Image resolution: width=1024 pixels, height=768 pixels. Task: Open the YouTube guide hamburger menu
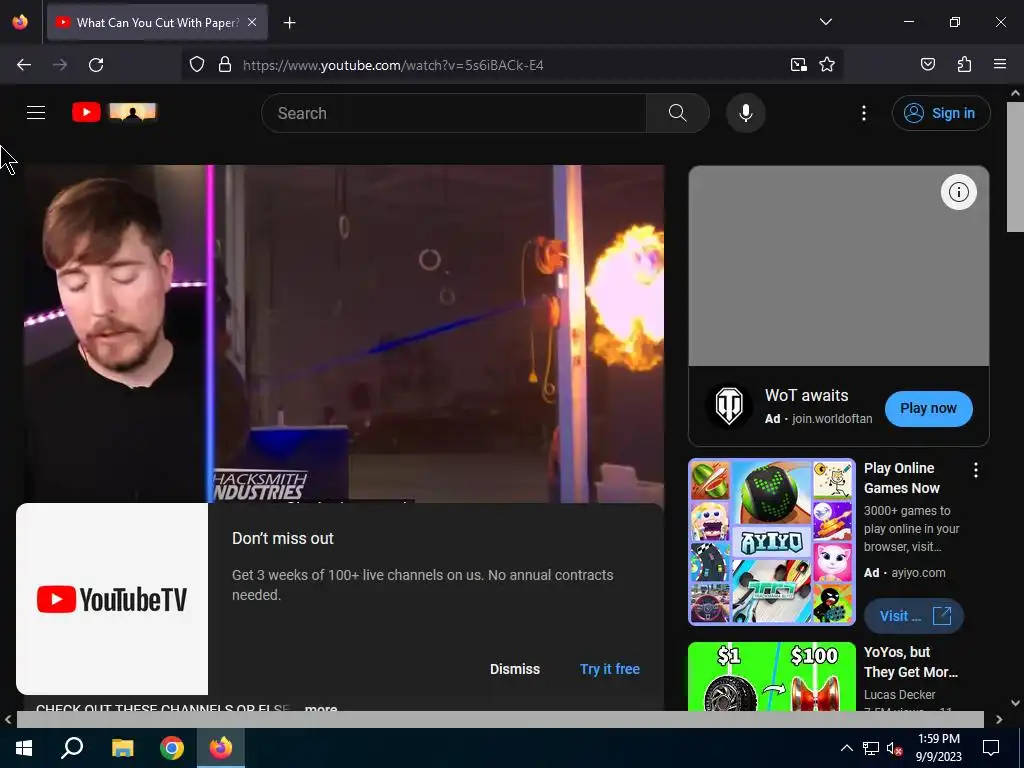tap(36, 113)
